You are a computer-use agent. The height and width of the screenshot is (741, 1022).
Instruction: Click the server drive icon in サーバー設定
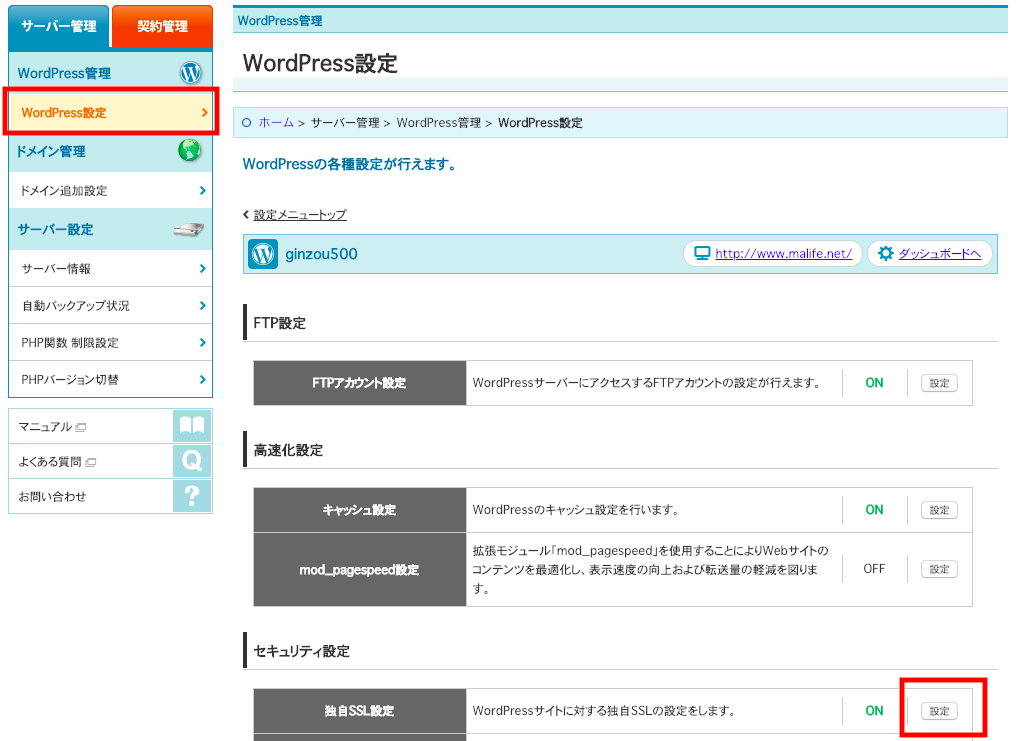(189, 229)
